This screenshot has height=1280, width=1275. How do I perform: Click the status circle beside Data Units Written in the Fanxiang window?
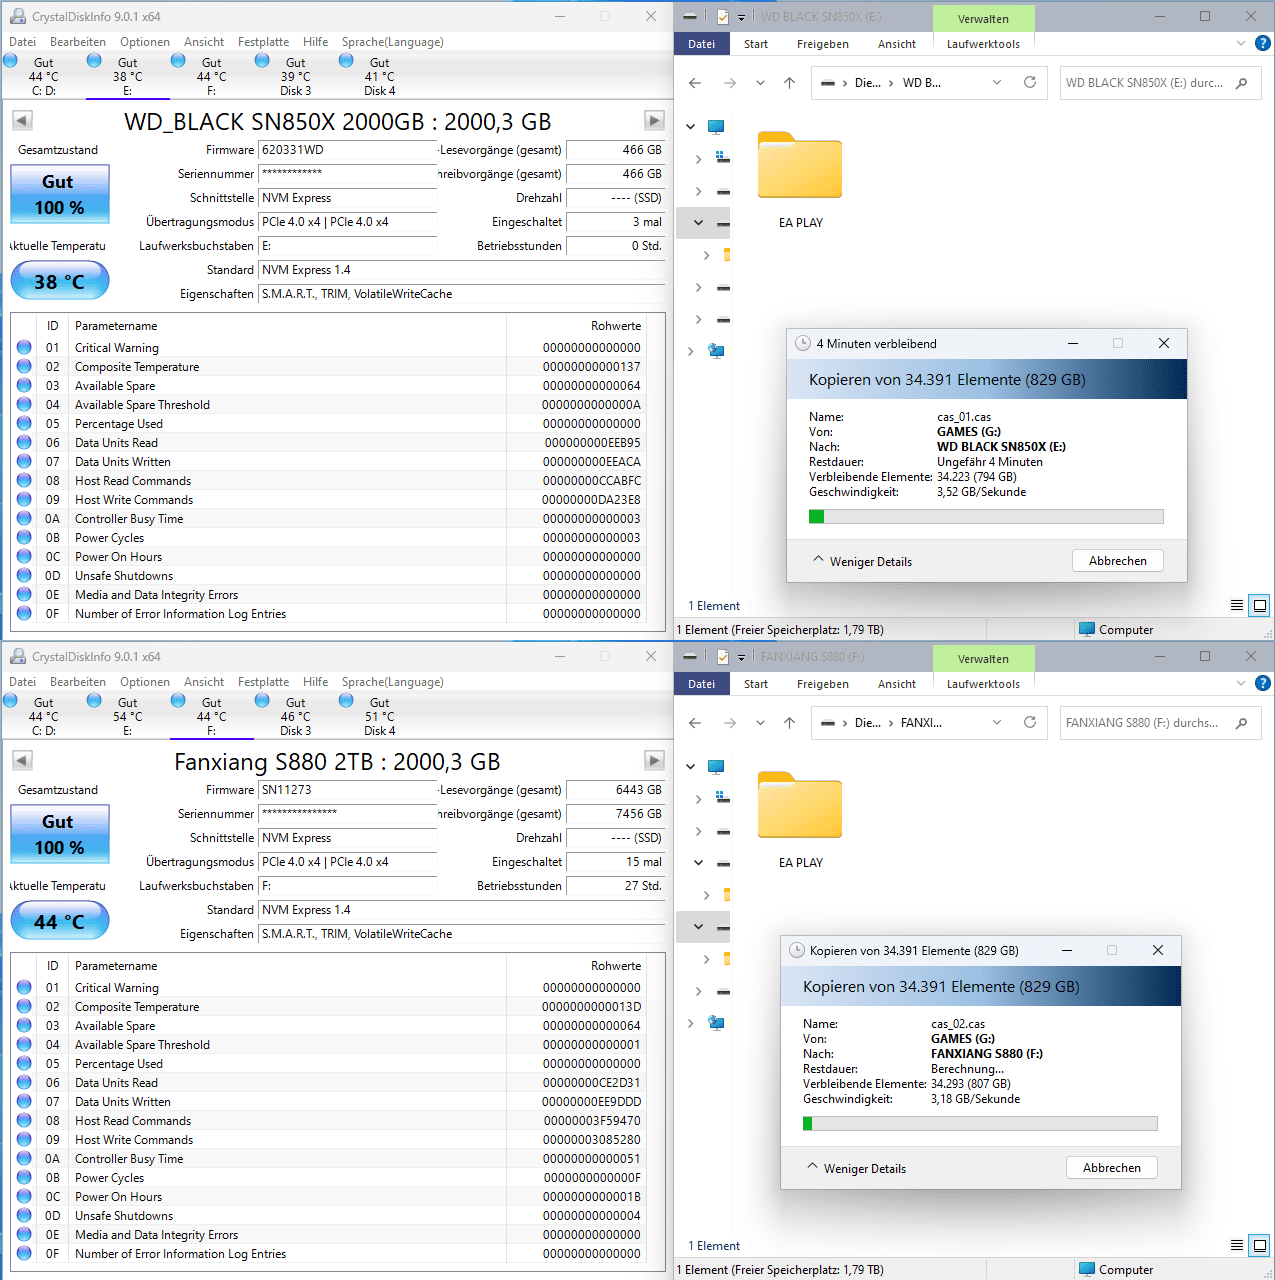(24, 1101)
